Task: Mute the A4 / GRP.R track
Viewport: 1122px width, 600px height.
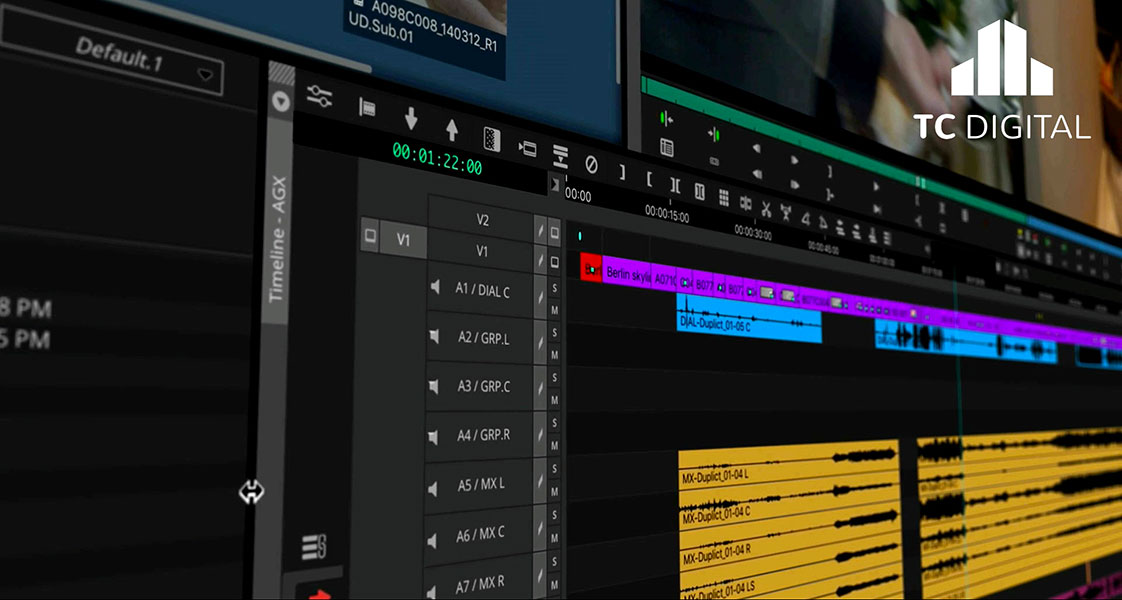Action: tap(555, 446)
